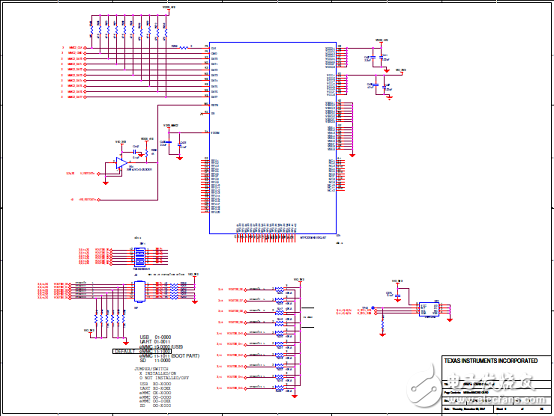Screen dimensions: 554x416
Task: Select the eMMC (BOOT PART) boot mode line
Action: (x=170, y=356)
